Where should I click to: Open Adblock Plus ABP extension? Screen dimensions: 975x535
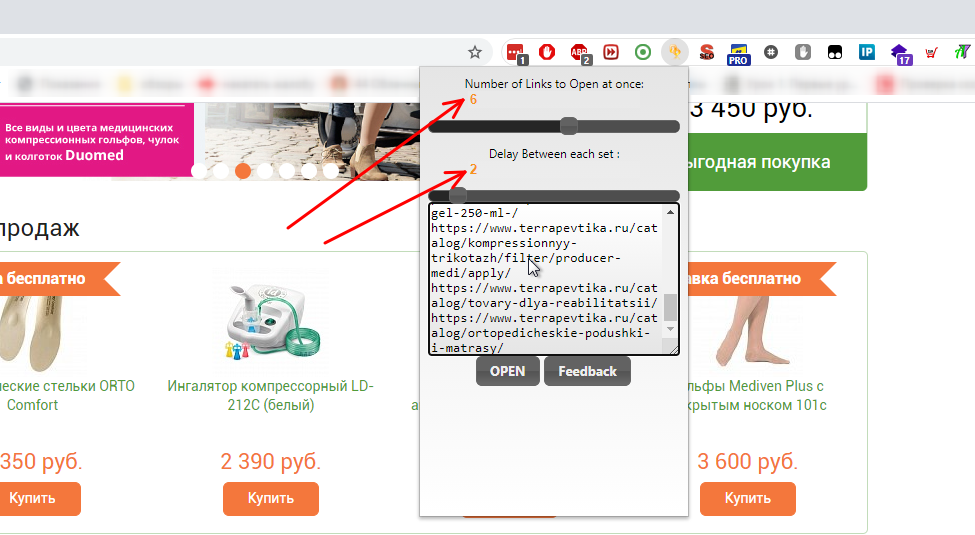[579, 52]
